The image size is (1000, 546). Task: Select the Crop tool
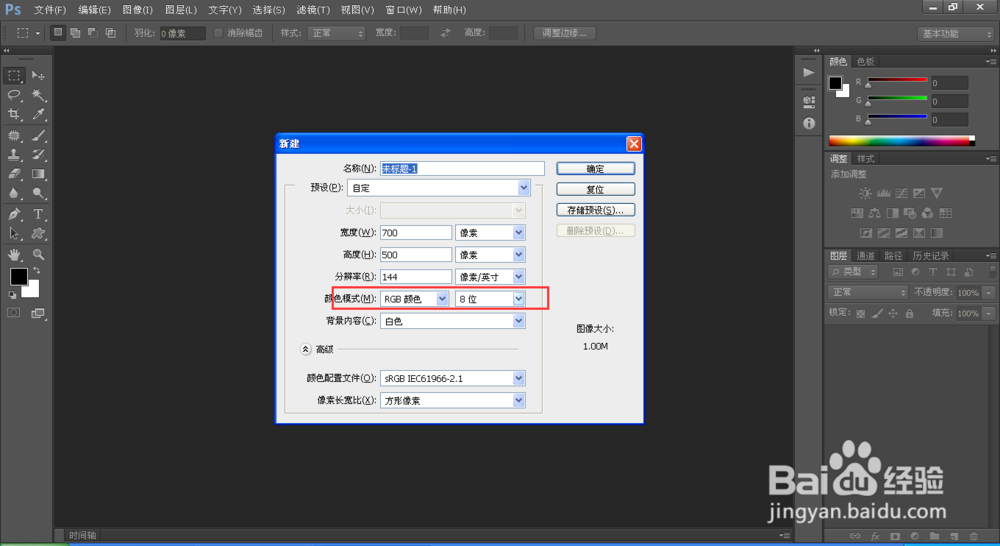coord(14,114)
